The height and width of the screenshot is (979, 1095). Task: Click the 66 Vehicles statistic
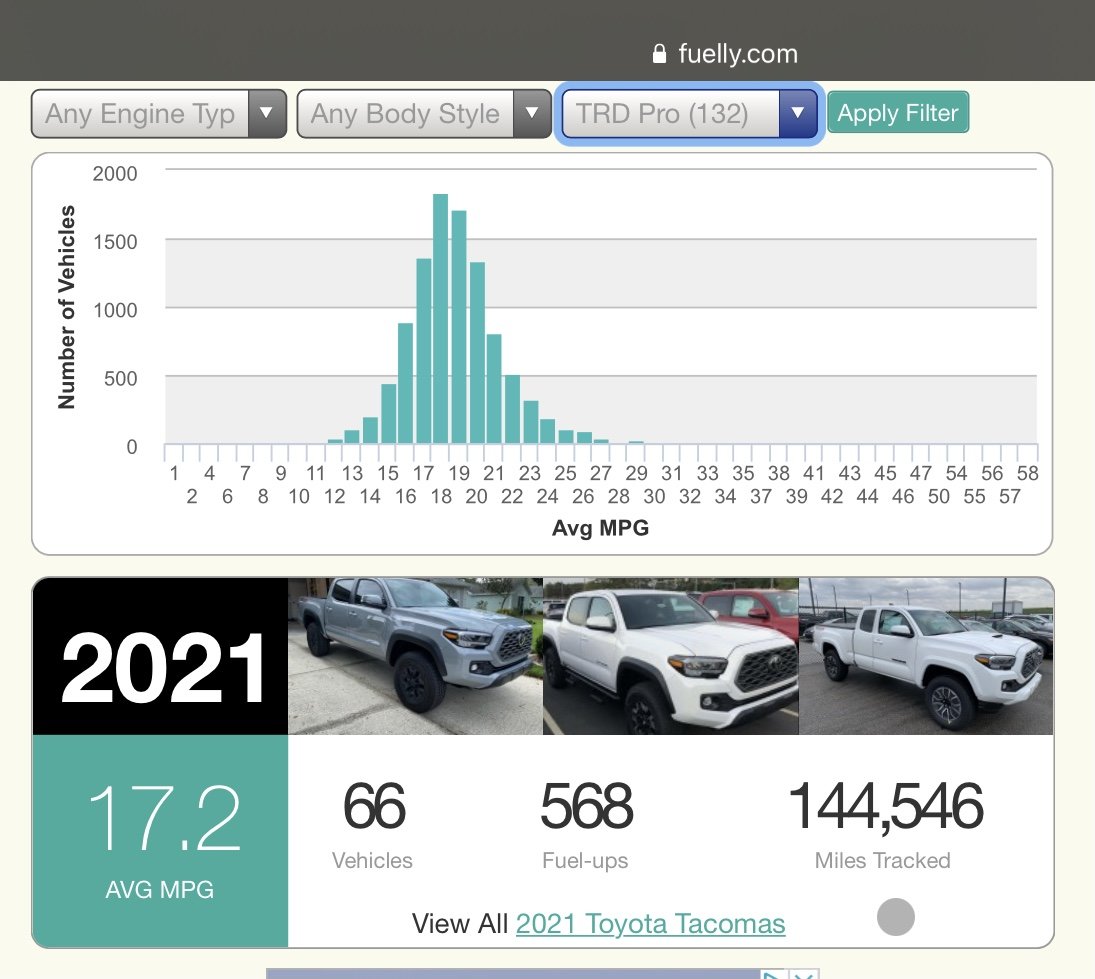pyautogui.click(x=373, y=824)
